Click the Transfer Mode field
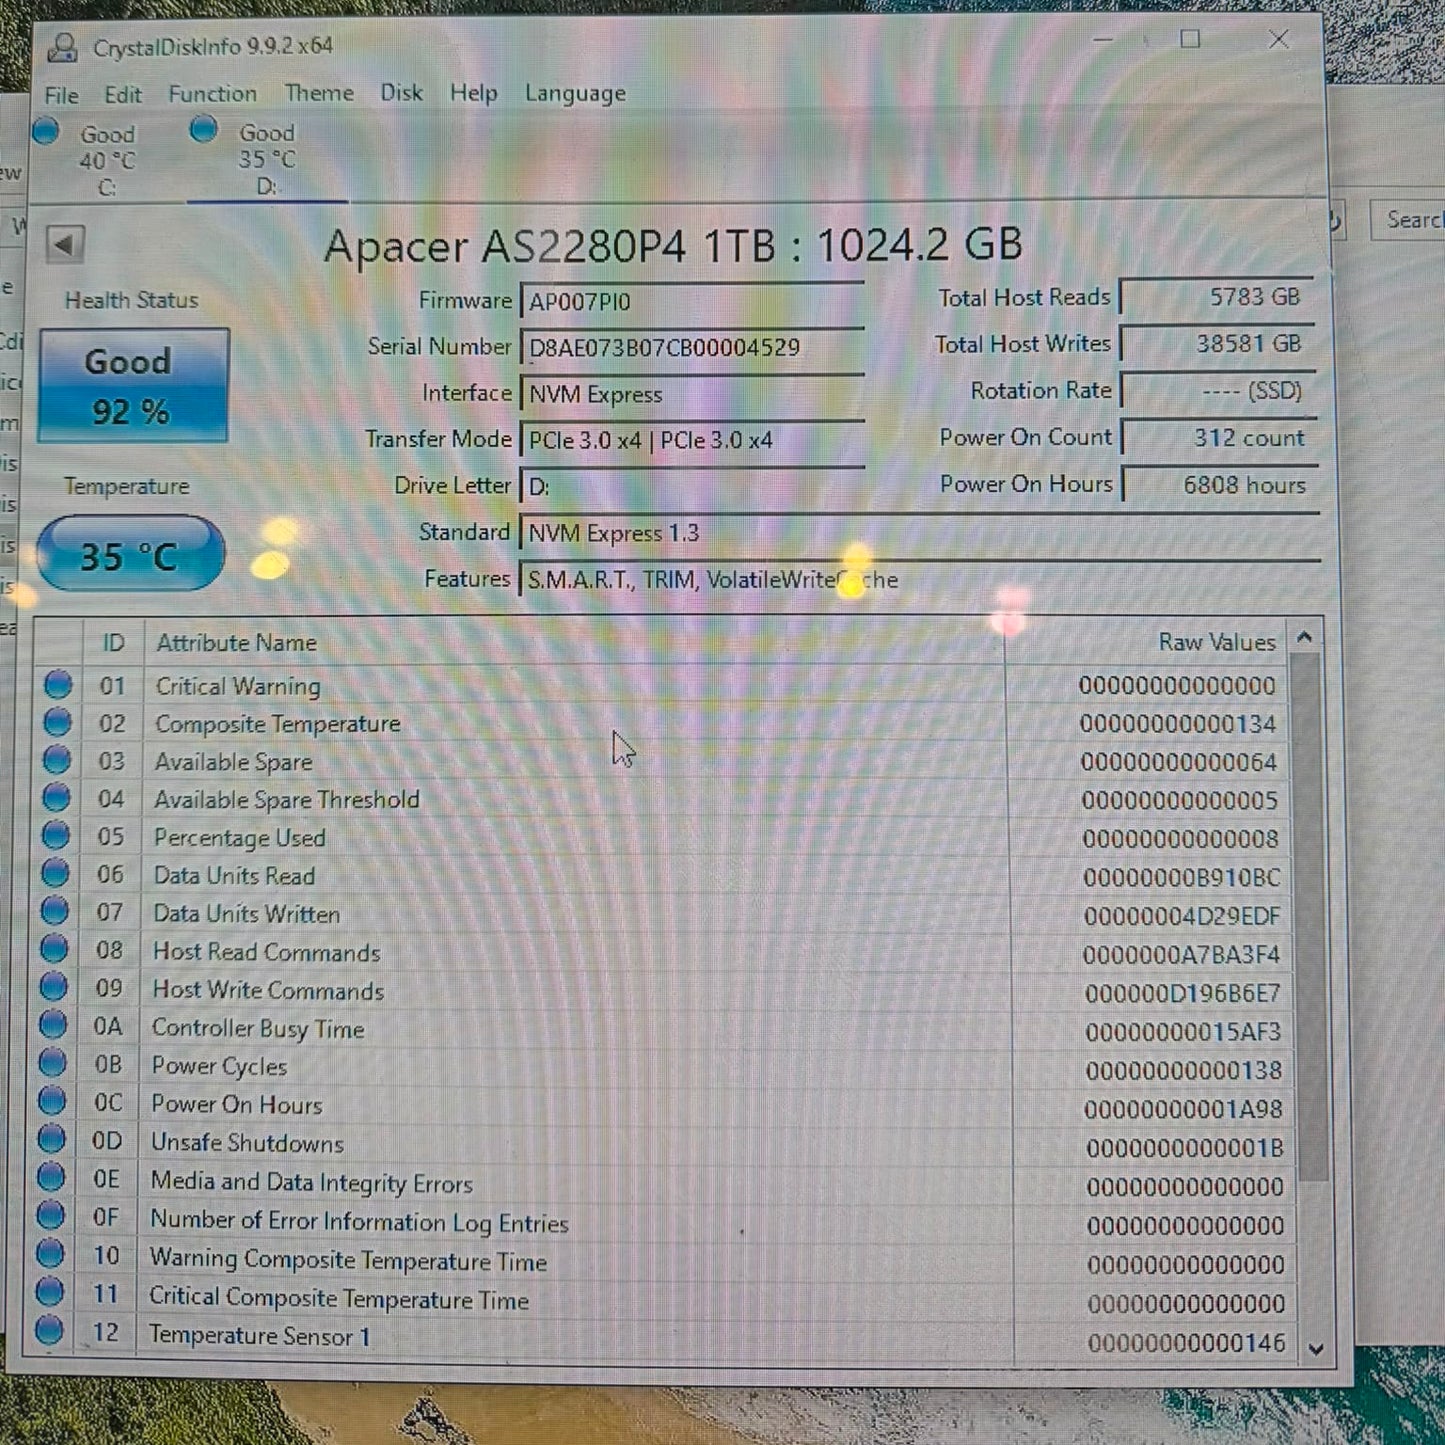1445x1445 pixels. pyautogui.click(x=692, y=440)
